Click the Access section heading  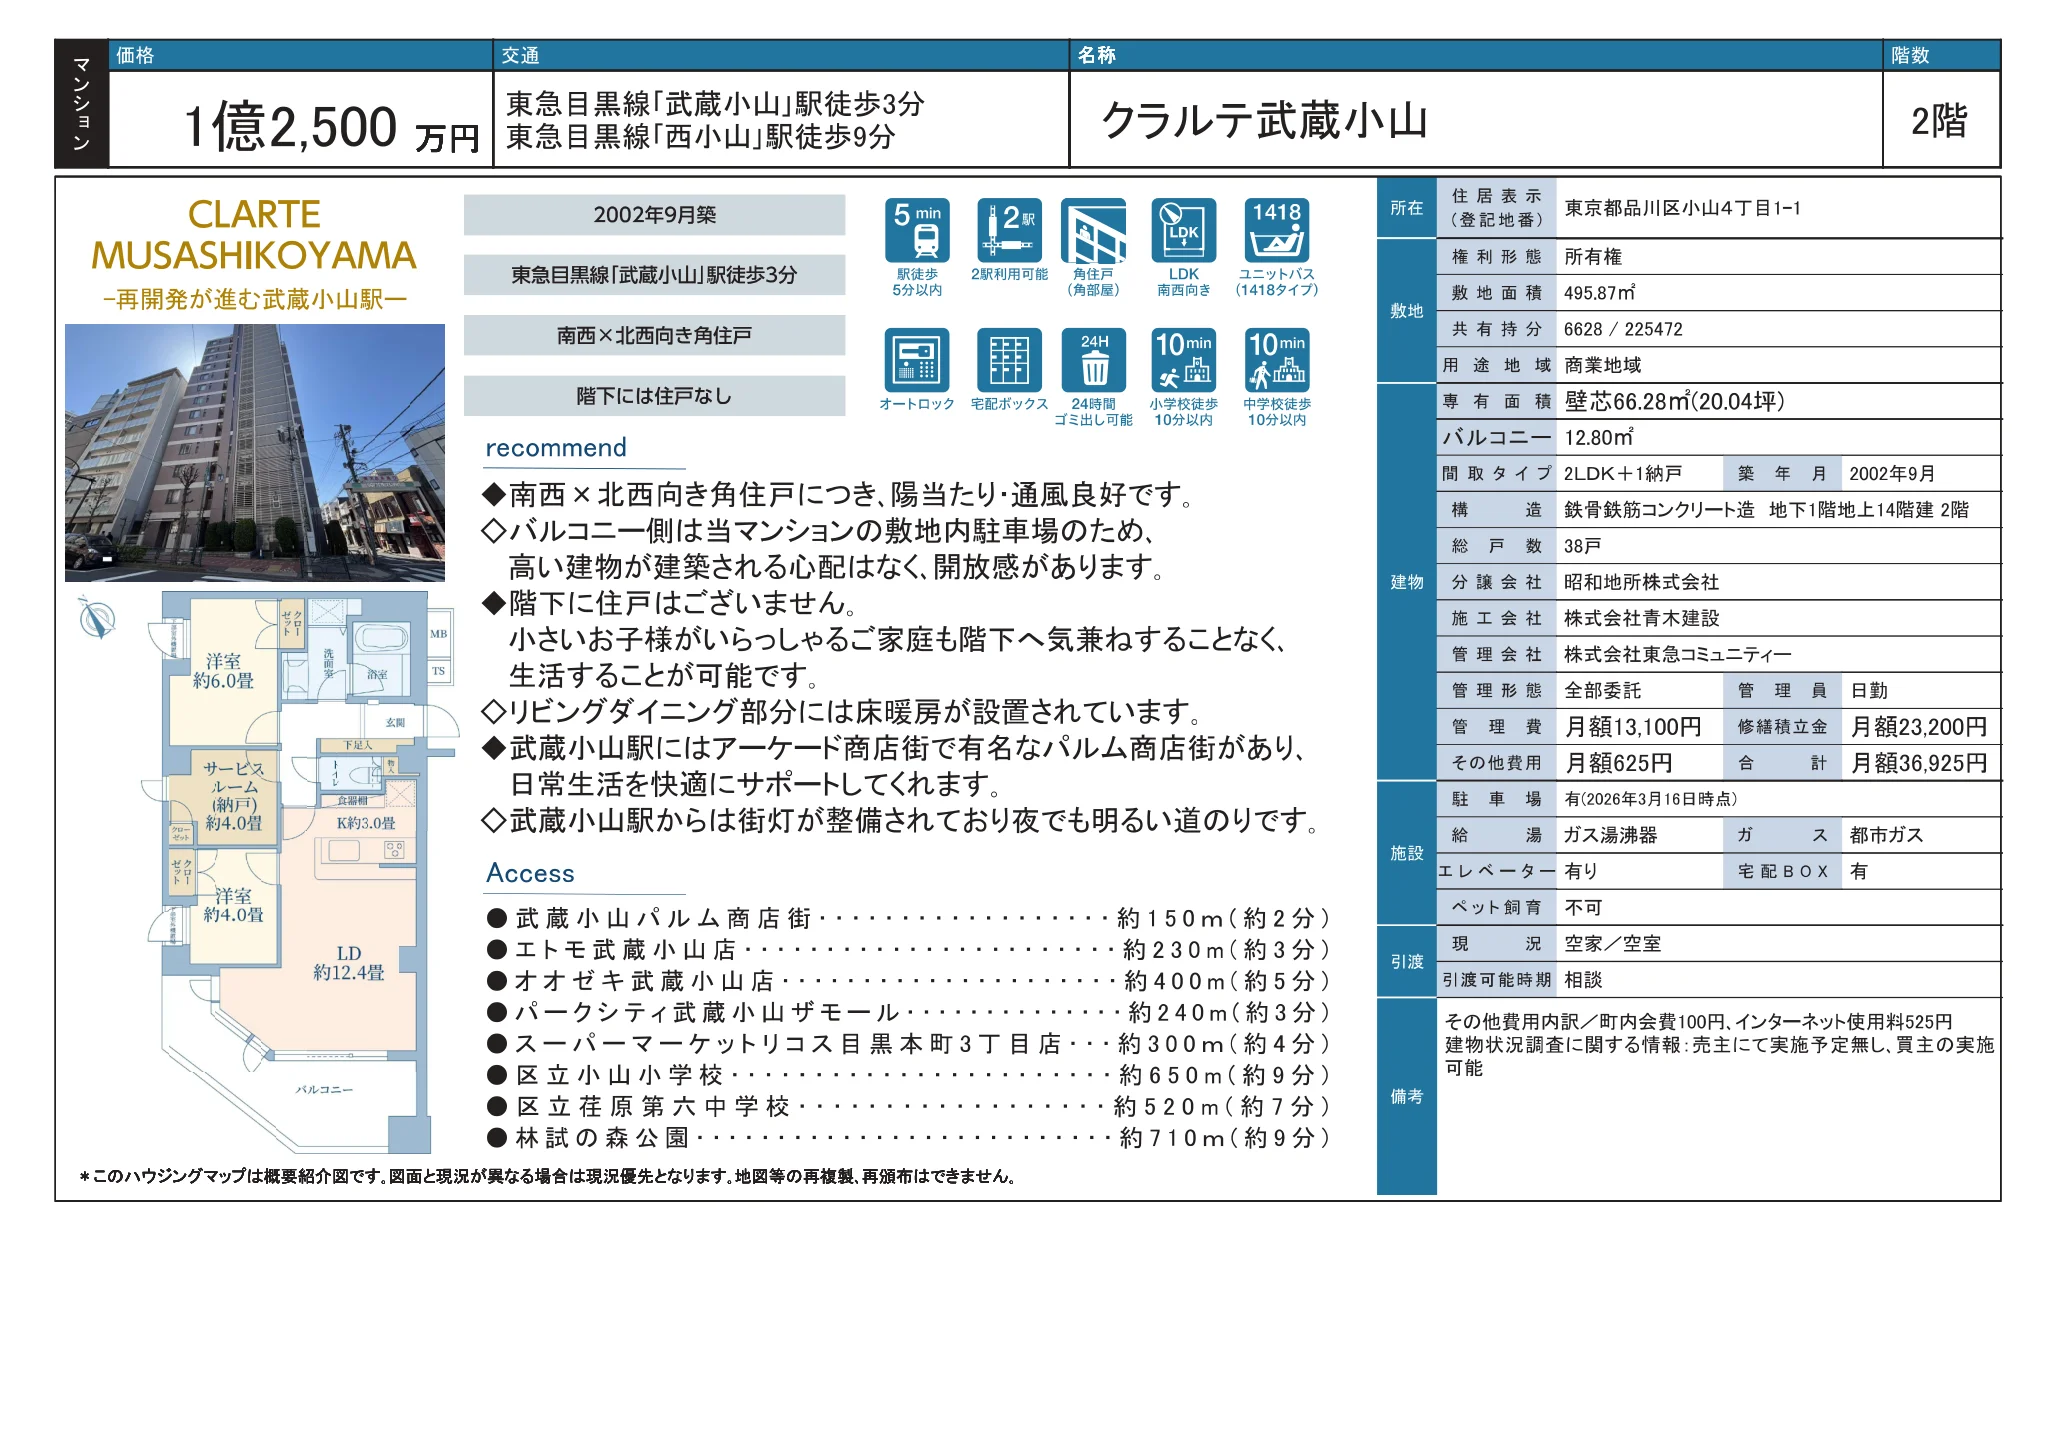coord(530,873)
